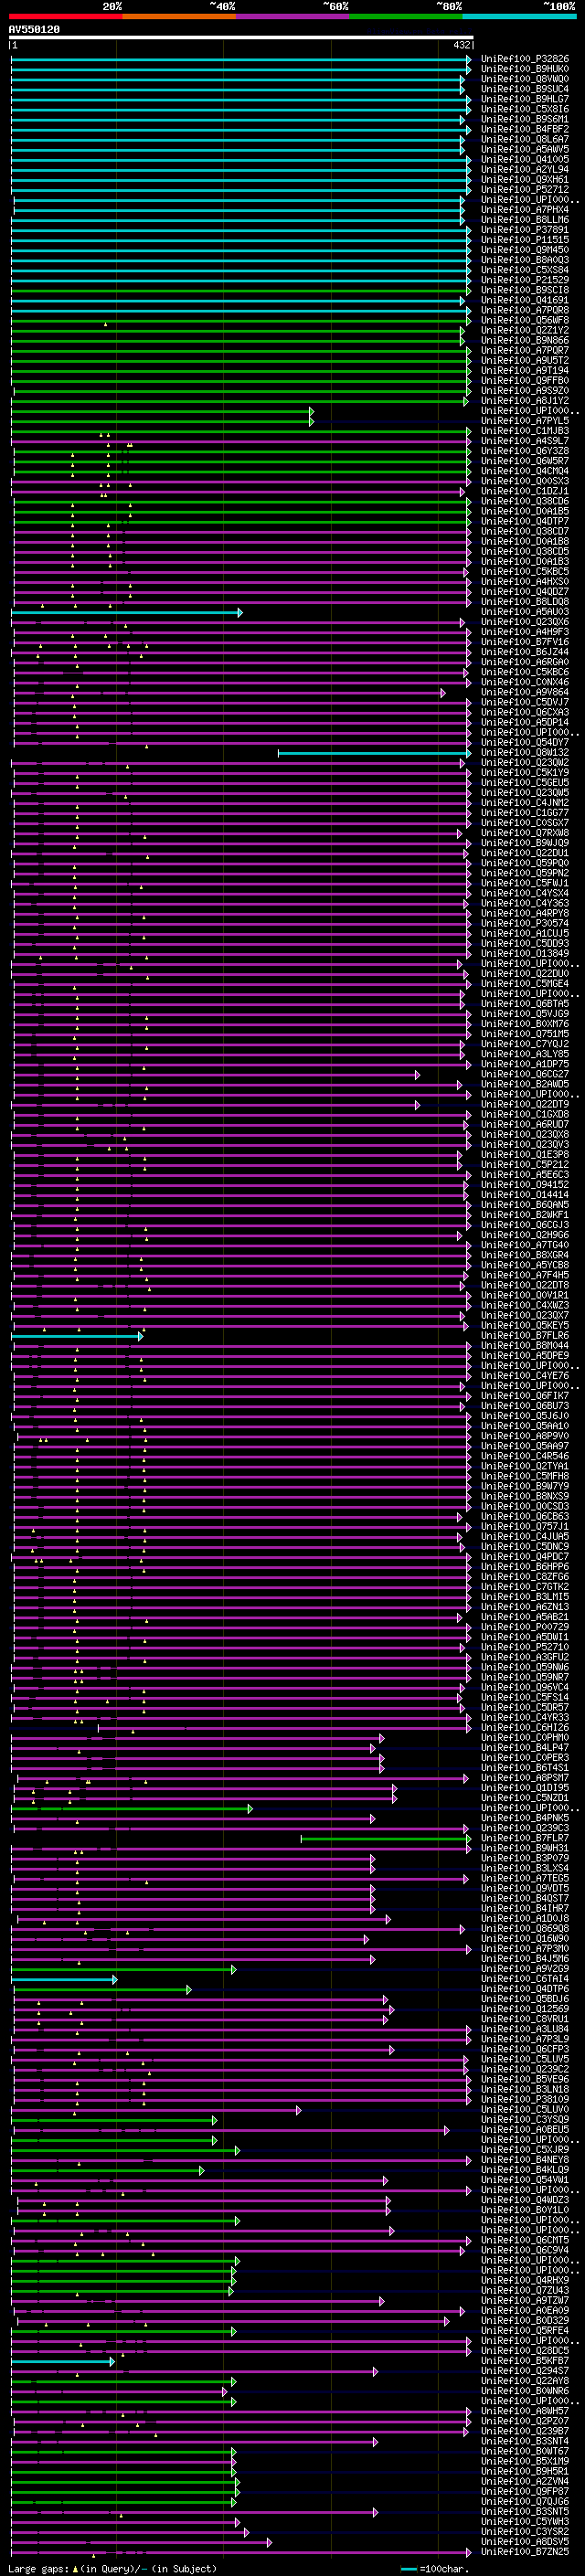Select the label UniRef100_B9N866
Image resolution: width=585 pixels, height=2576 pixels.
[x=525, y=340]
